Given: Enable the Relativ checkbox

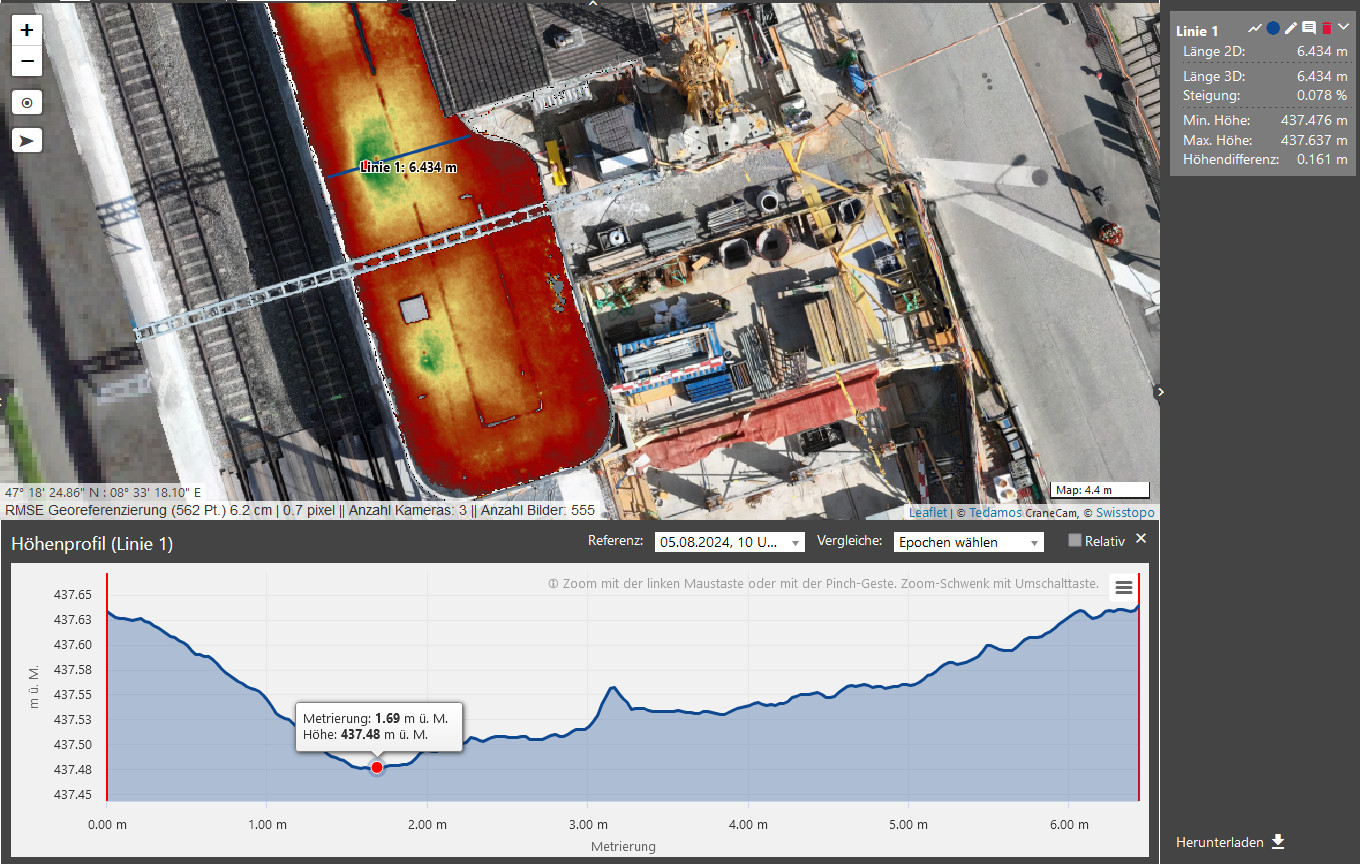Looking at the screenshot, I should [1075, 541].
